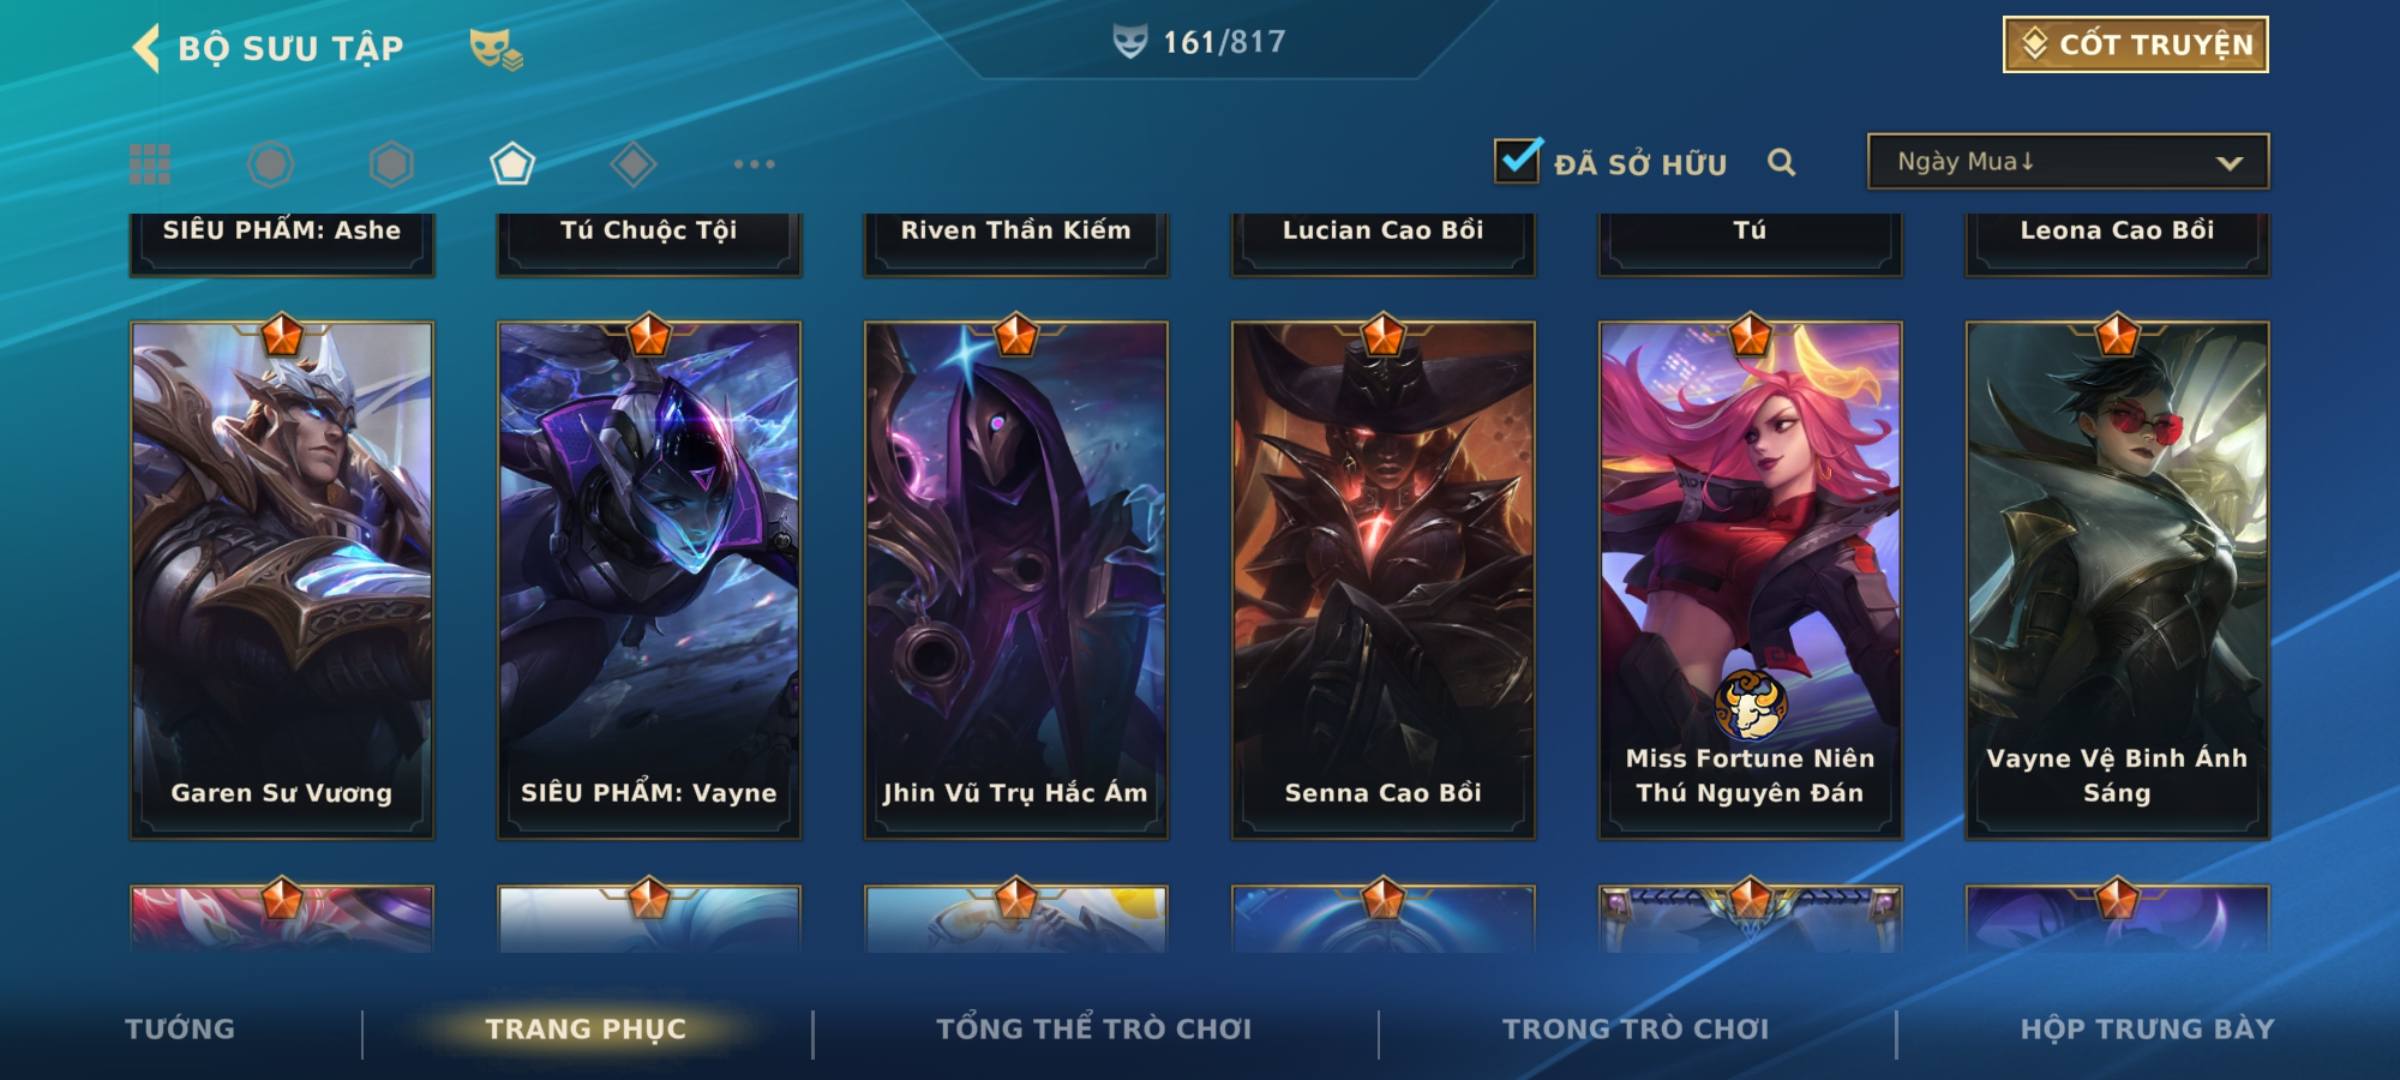Open the Hộp Trưng Bày tab
This screenshot has height=1080, width=2400.
click(2147, 1029)
